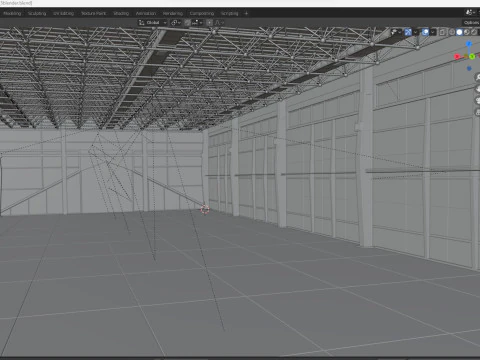Toggle X-Ray mode
This screenshot has height=360, width=480.
point(442,32)
